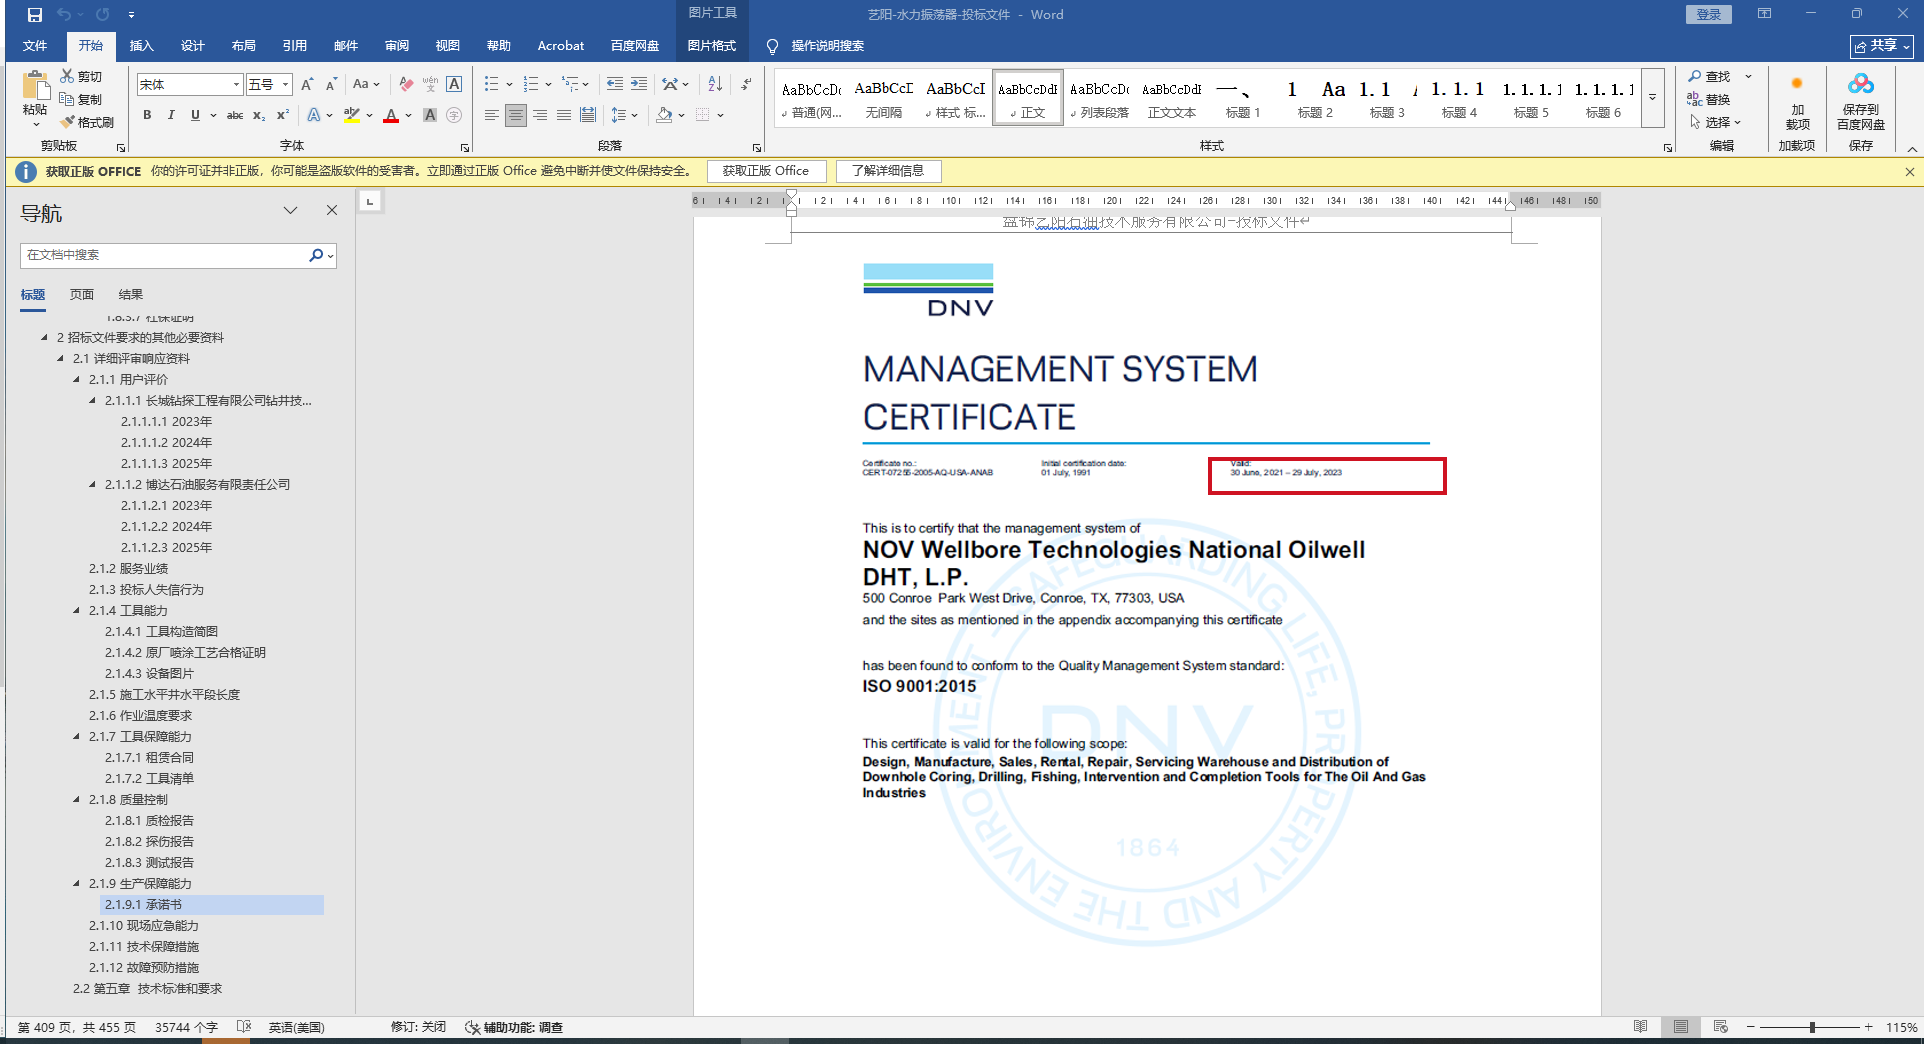Decrease paragraph indent
Image resolution: width=1924 pixels, height=1044 pixels.
pyautogui.click(x=614, y=85)
